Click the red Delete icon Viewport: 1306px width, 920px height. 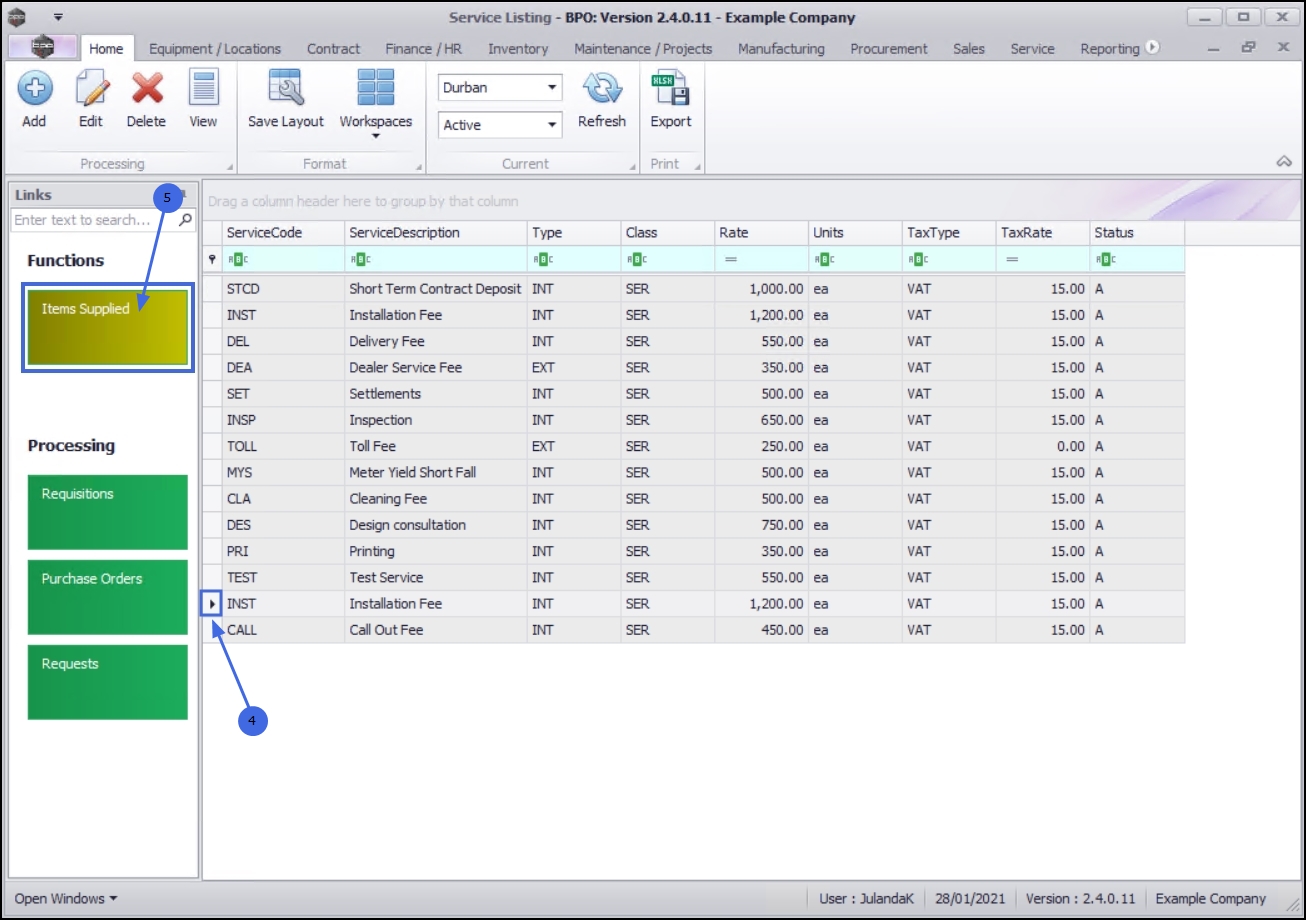[146, 90]
